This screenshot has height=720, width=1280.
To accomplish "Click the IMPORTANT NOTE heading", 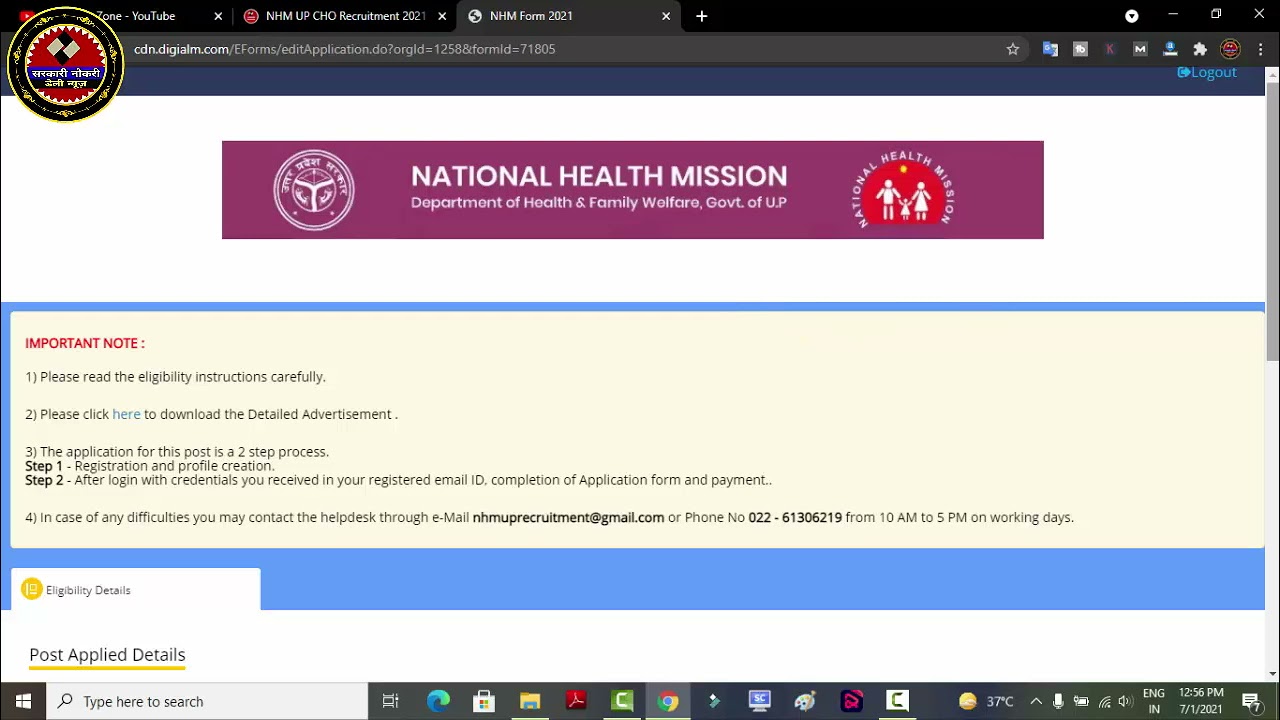I will click(85, 343).
